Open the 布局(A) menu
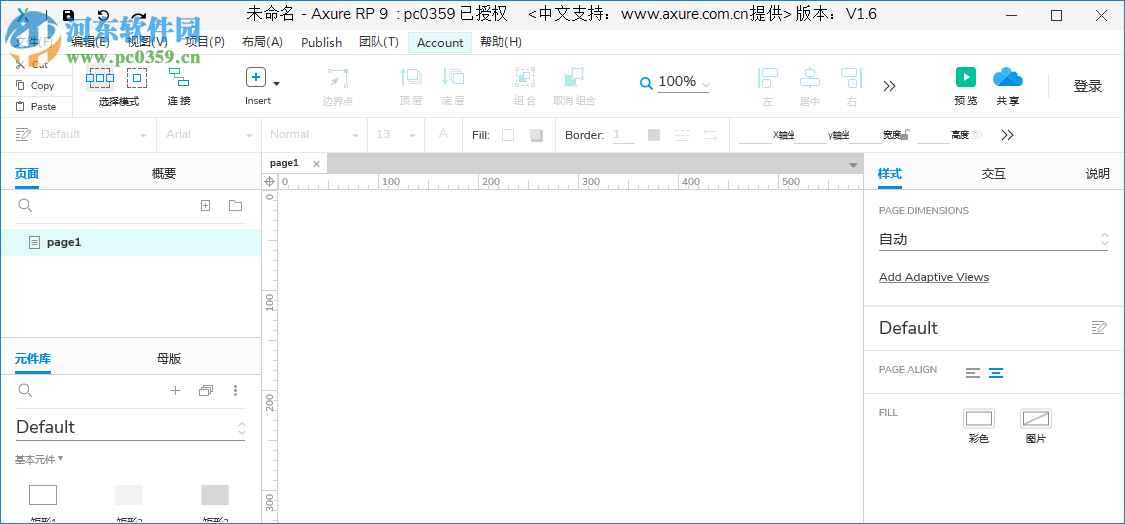 pos(263,42)
